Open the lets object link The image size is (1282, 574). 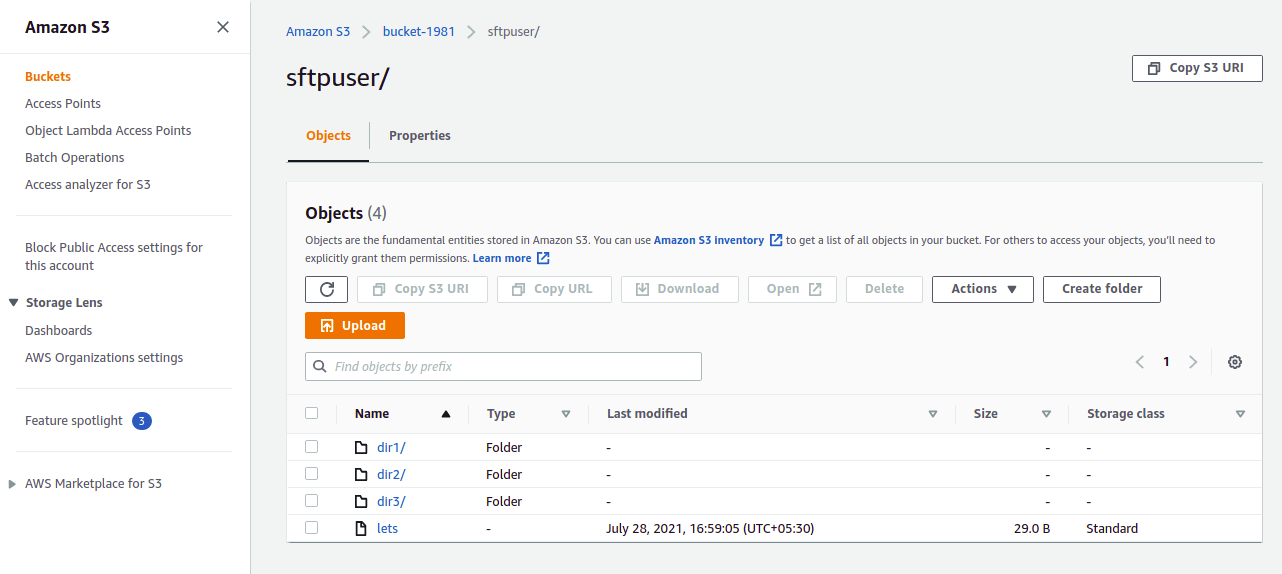(387, 529)
